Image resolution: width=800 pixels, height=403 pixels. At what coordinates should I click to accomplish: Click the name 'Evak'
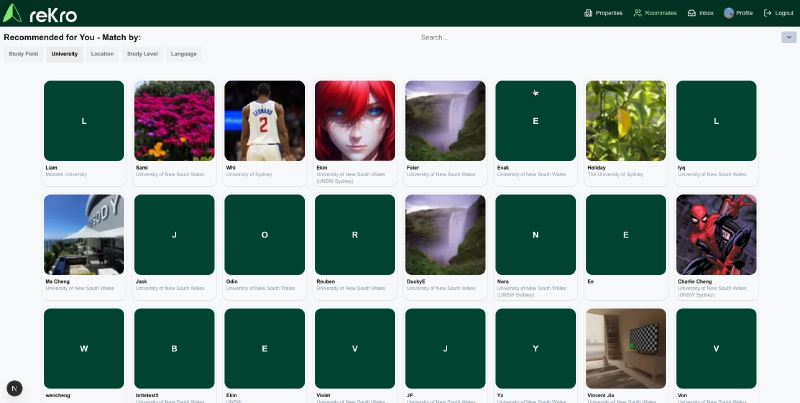tap(503, 168)
